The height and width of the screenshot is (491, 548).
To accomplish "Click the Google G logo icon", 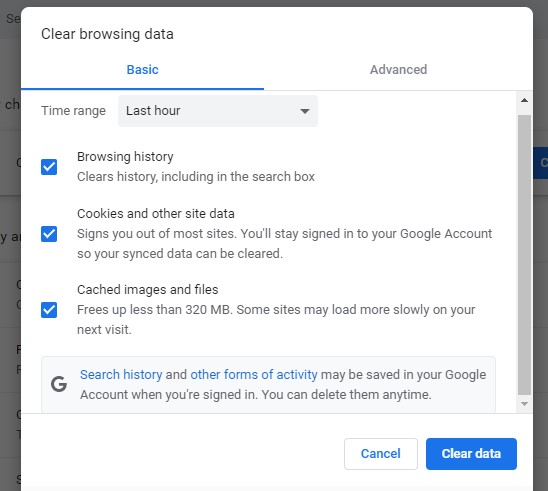I will [59, 384].
